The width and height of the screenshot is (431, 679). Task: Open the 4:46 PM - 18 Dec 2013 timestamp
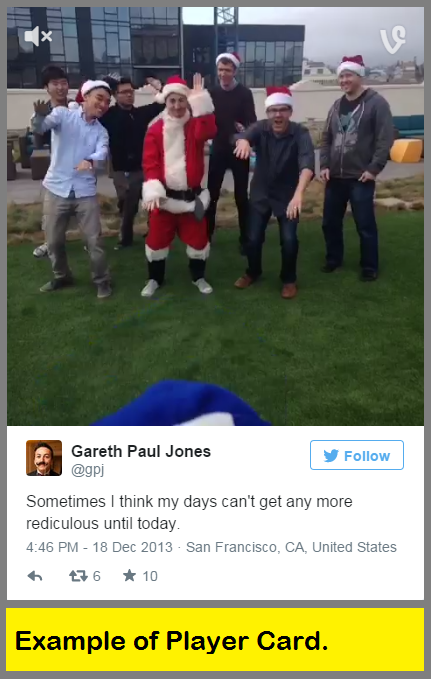point(99,547)
